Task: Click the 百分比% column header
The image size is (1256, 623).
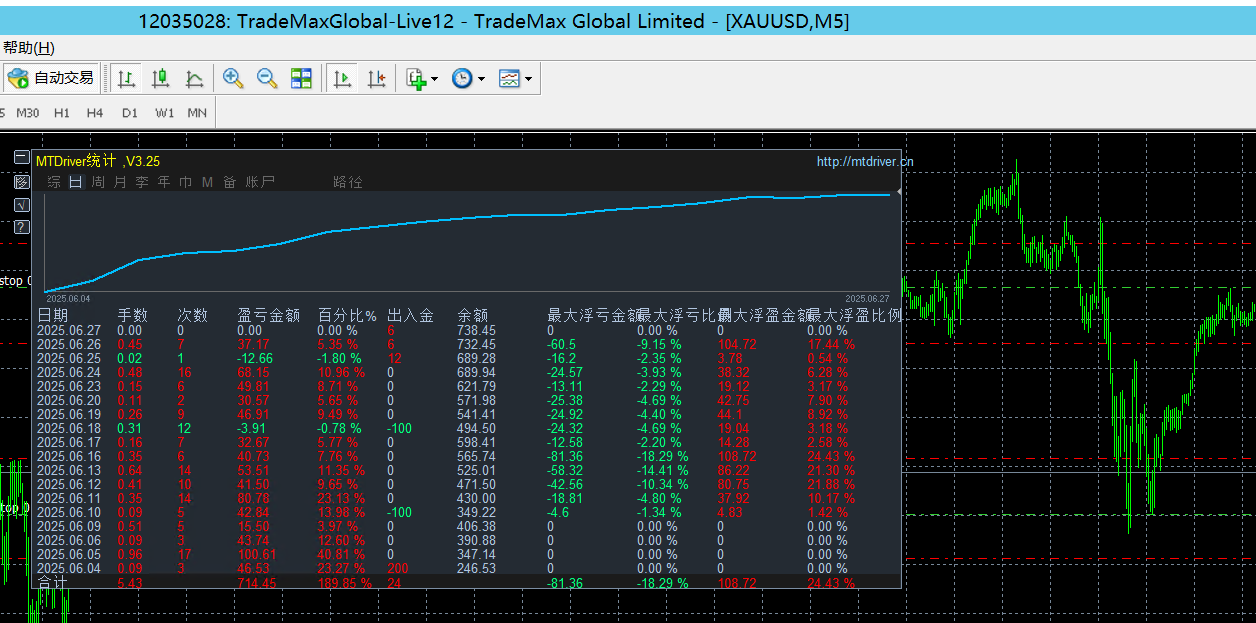Action: click(347, 315)
